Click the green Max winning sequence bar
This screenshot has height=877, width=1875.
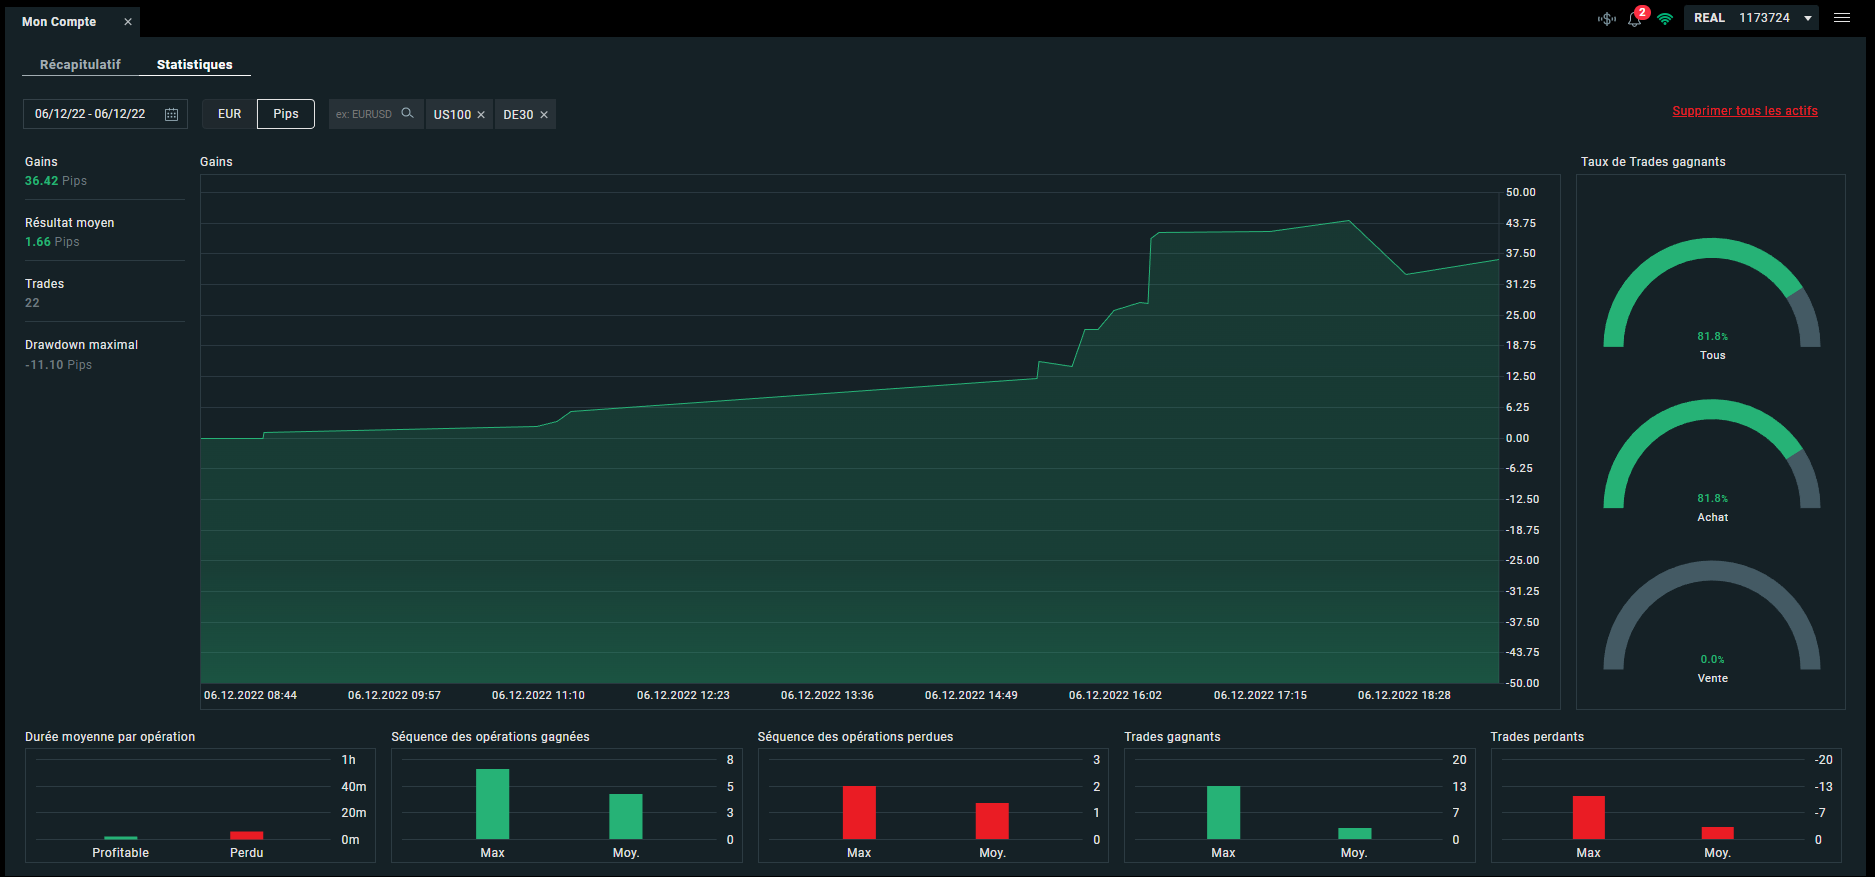pyautogui.click(x=492, y=804)
